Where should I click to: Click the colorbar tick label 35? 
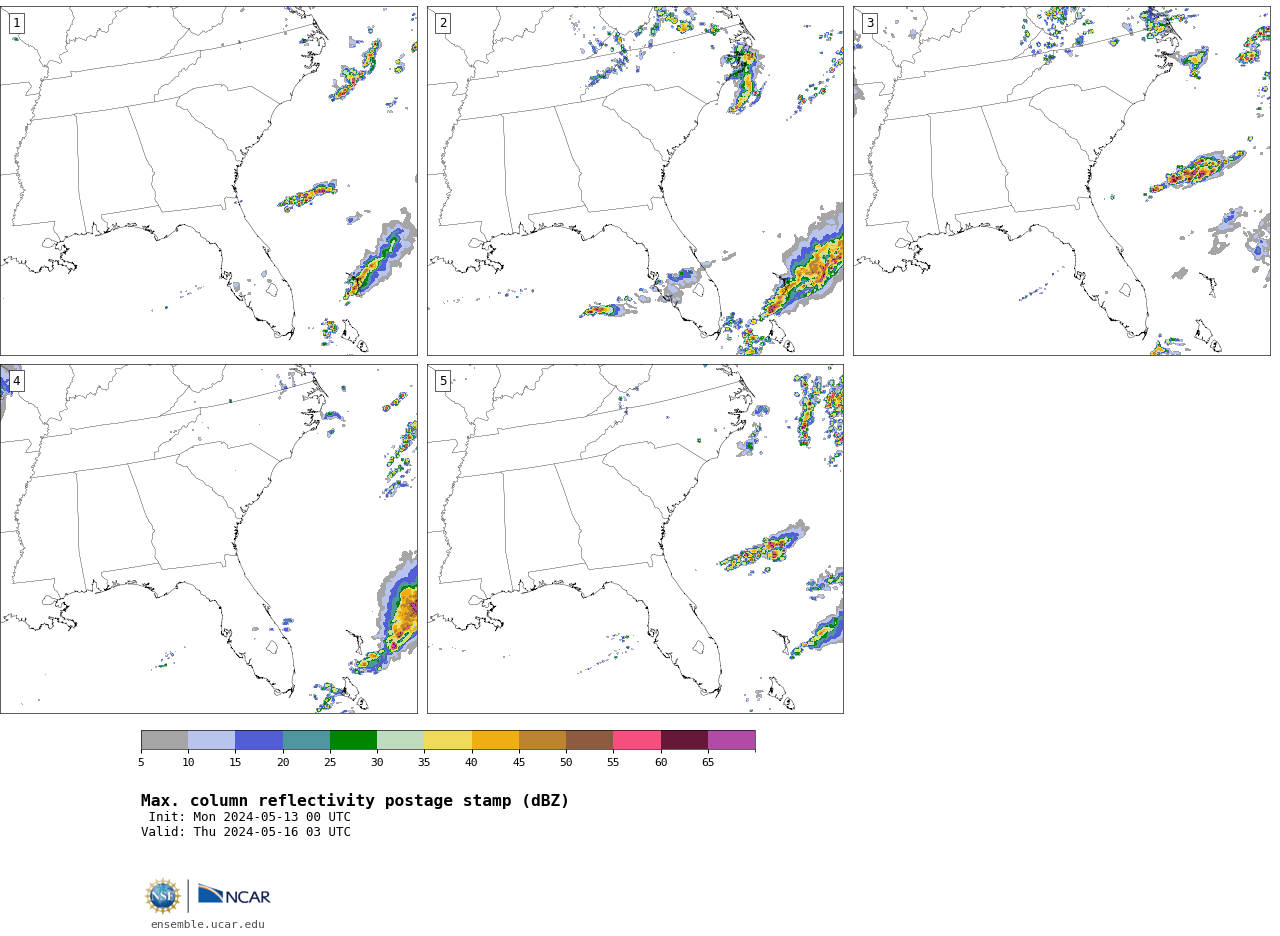pos(424,763)
